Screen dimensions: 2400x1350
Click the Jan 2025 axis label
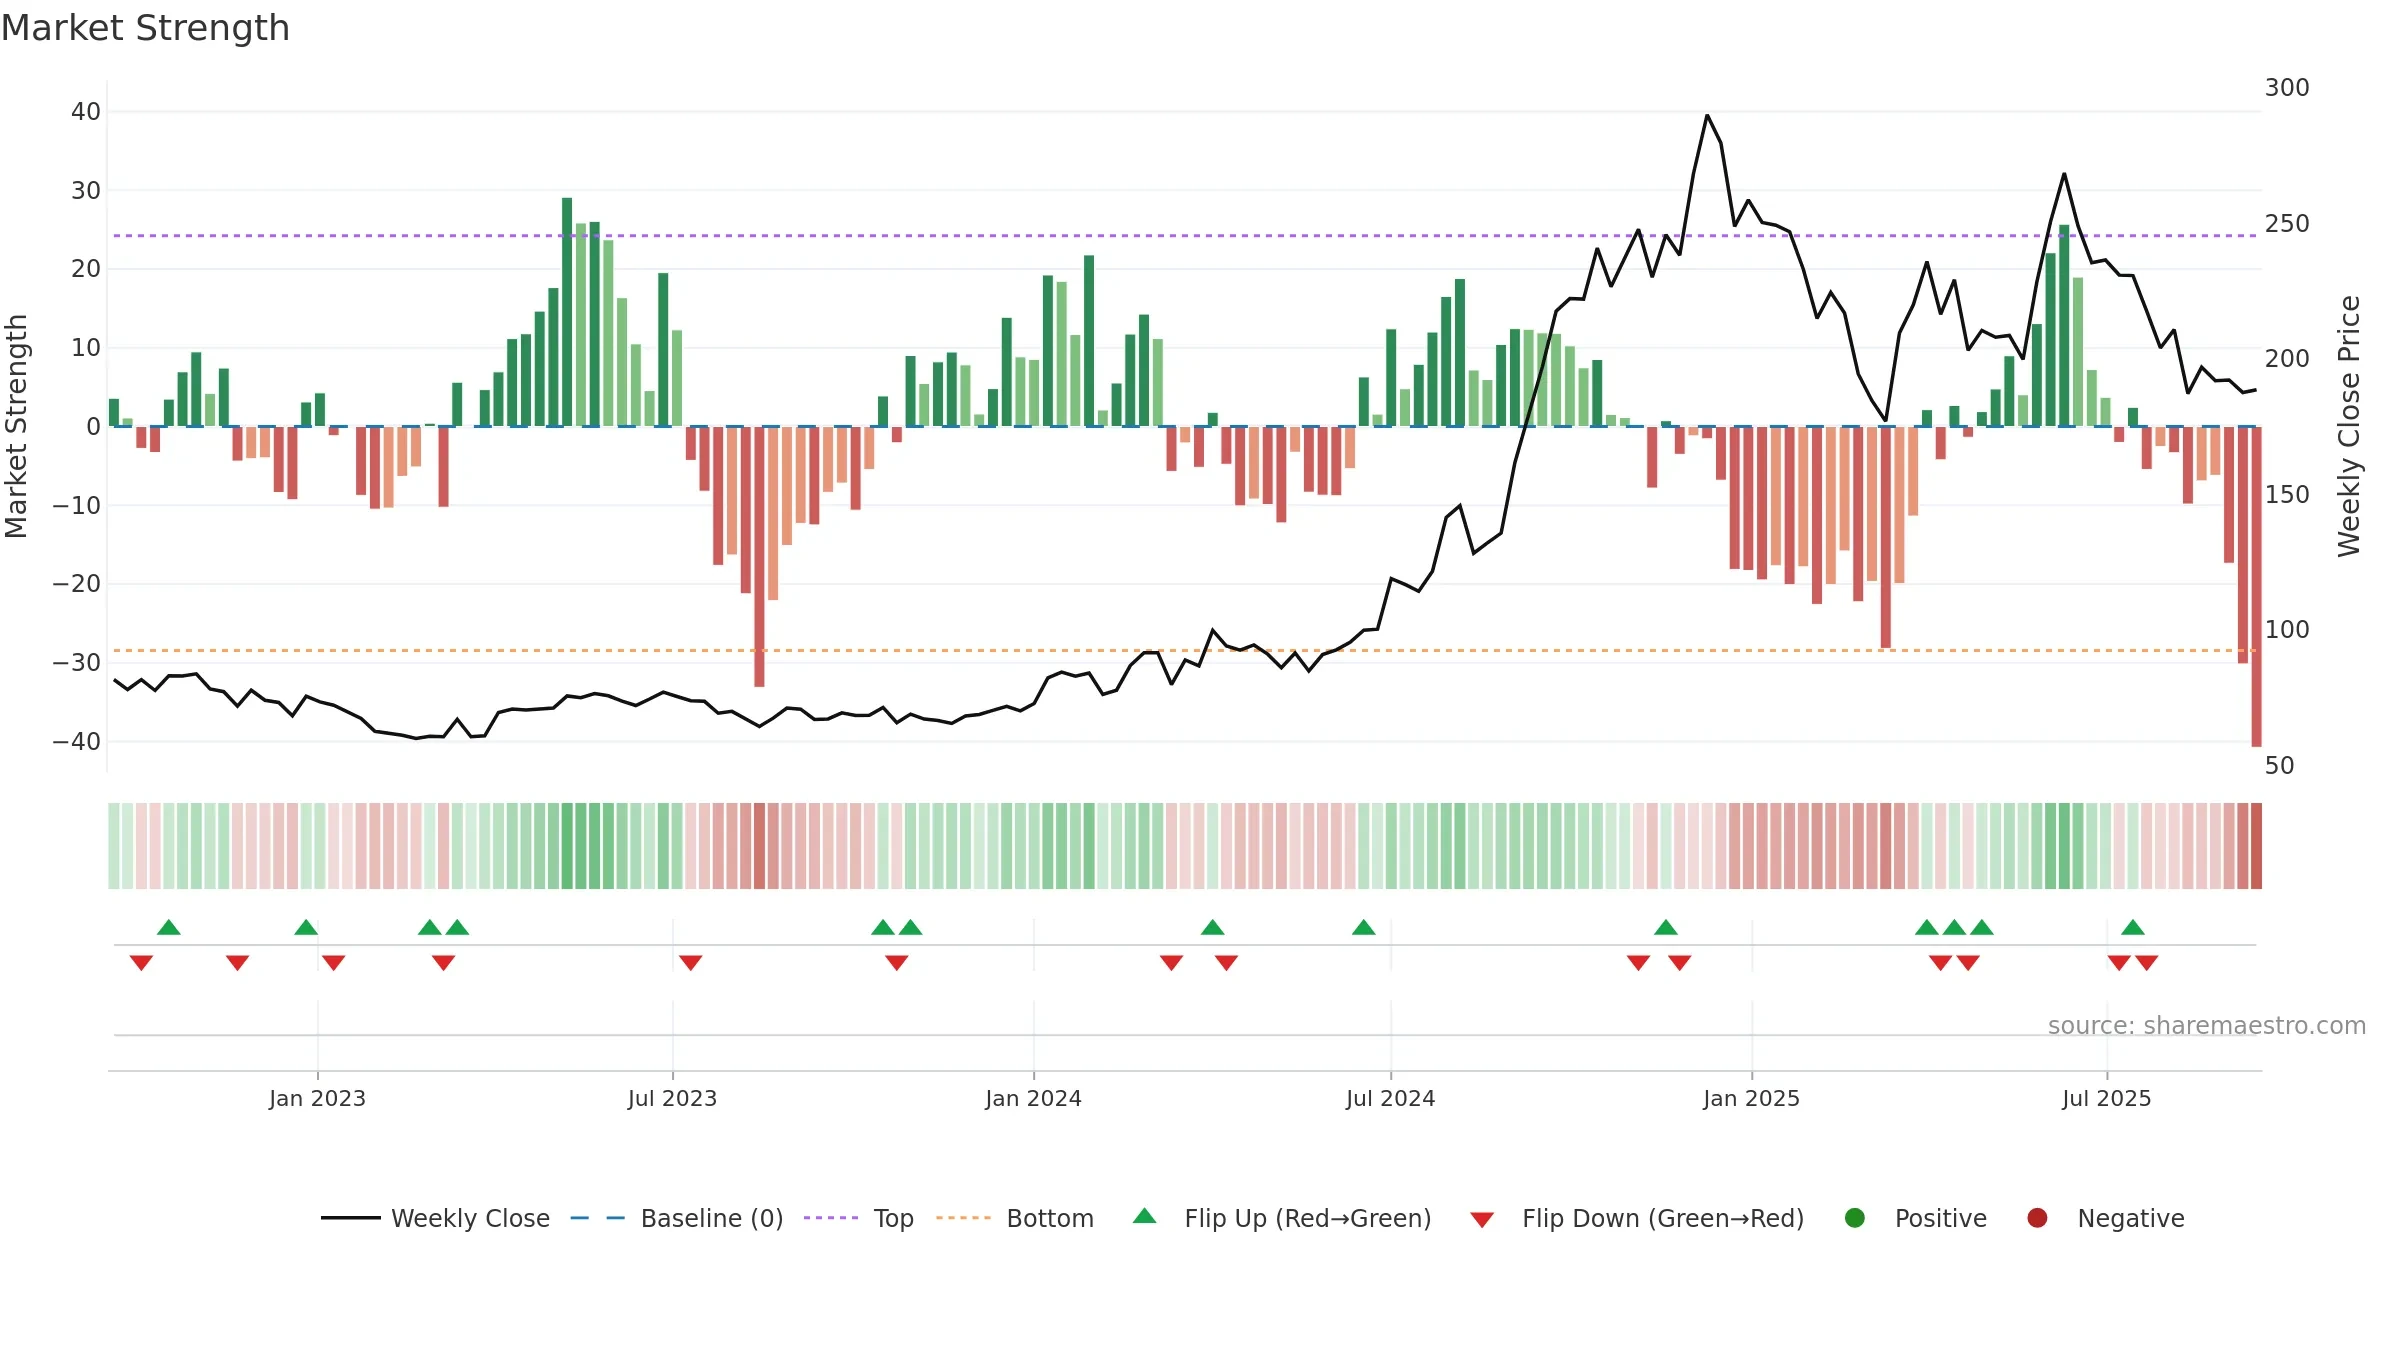[1751, 1099]
